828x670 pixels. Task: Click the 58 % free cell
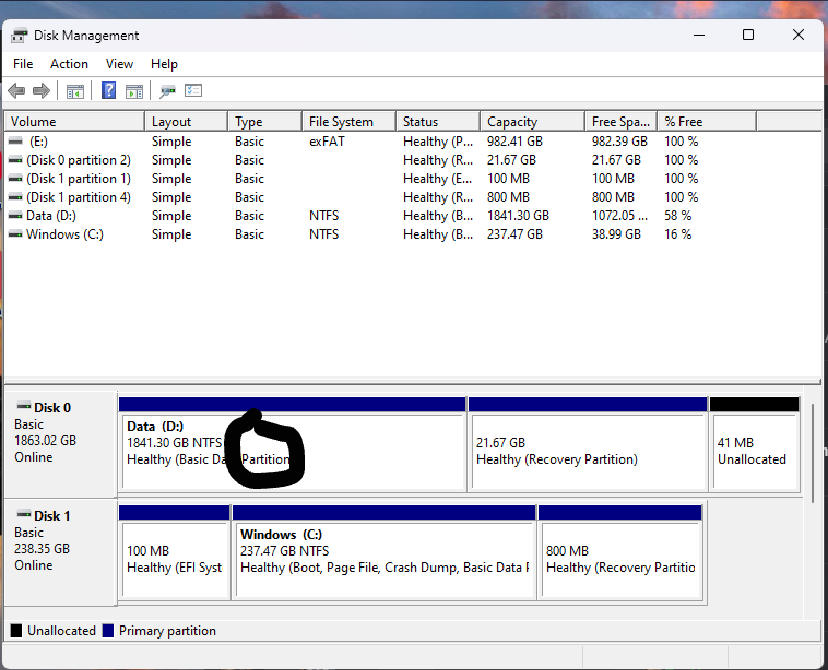[x=678, y=215]
